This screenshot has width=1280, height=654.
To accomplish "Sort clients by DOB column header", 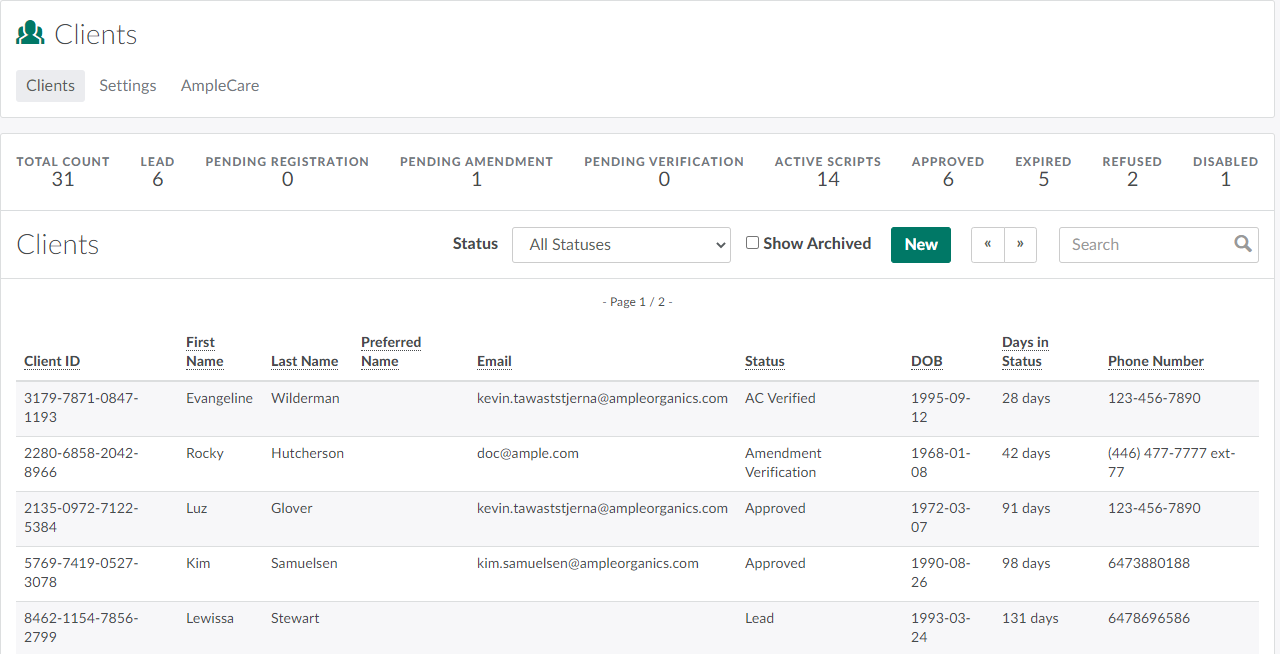I will tap(926, 362).
